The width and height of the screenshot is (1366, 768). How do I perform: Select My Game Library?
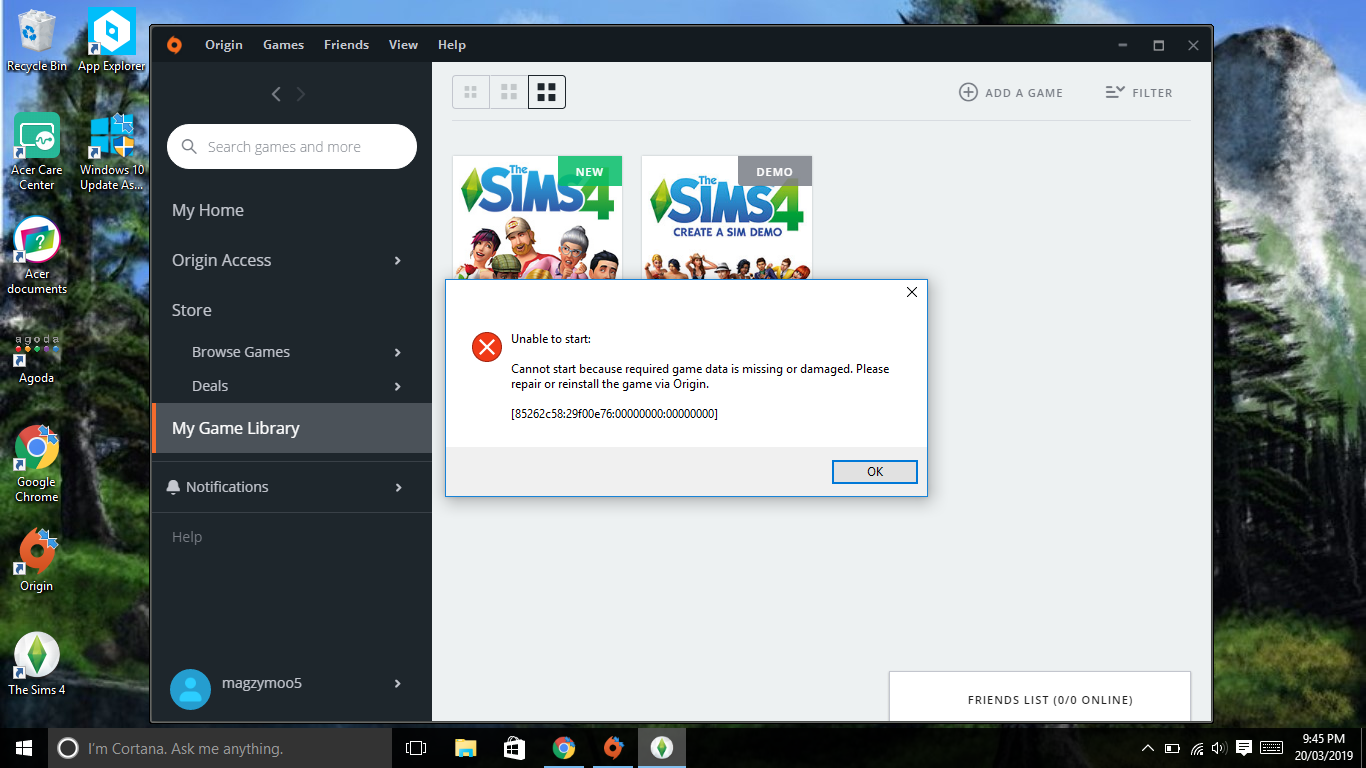pyautogui.click(x=292, y=428)
